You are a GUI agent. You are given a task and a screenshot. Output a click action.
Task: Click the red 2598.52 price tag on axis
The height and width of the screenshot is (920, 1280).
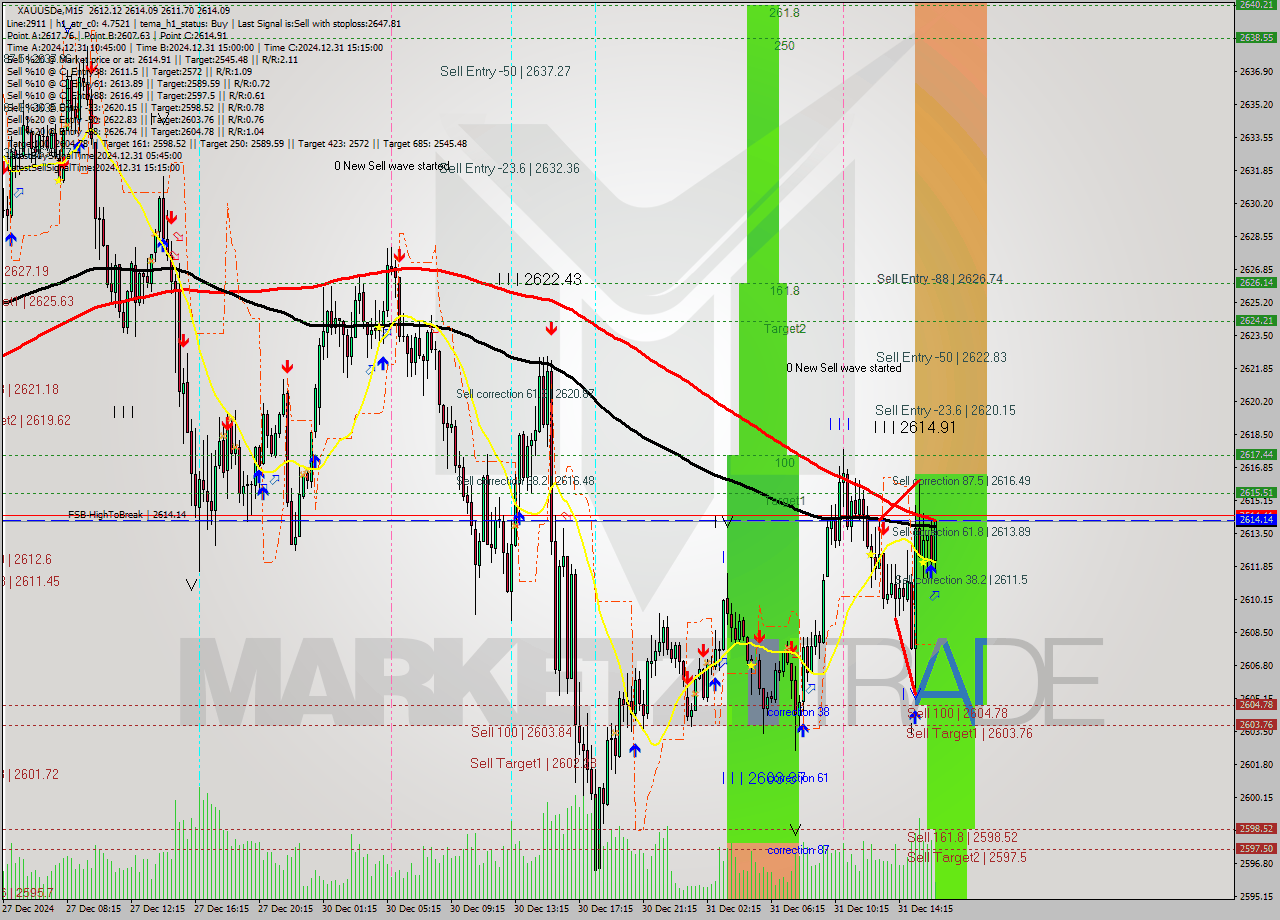1256,828
